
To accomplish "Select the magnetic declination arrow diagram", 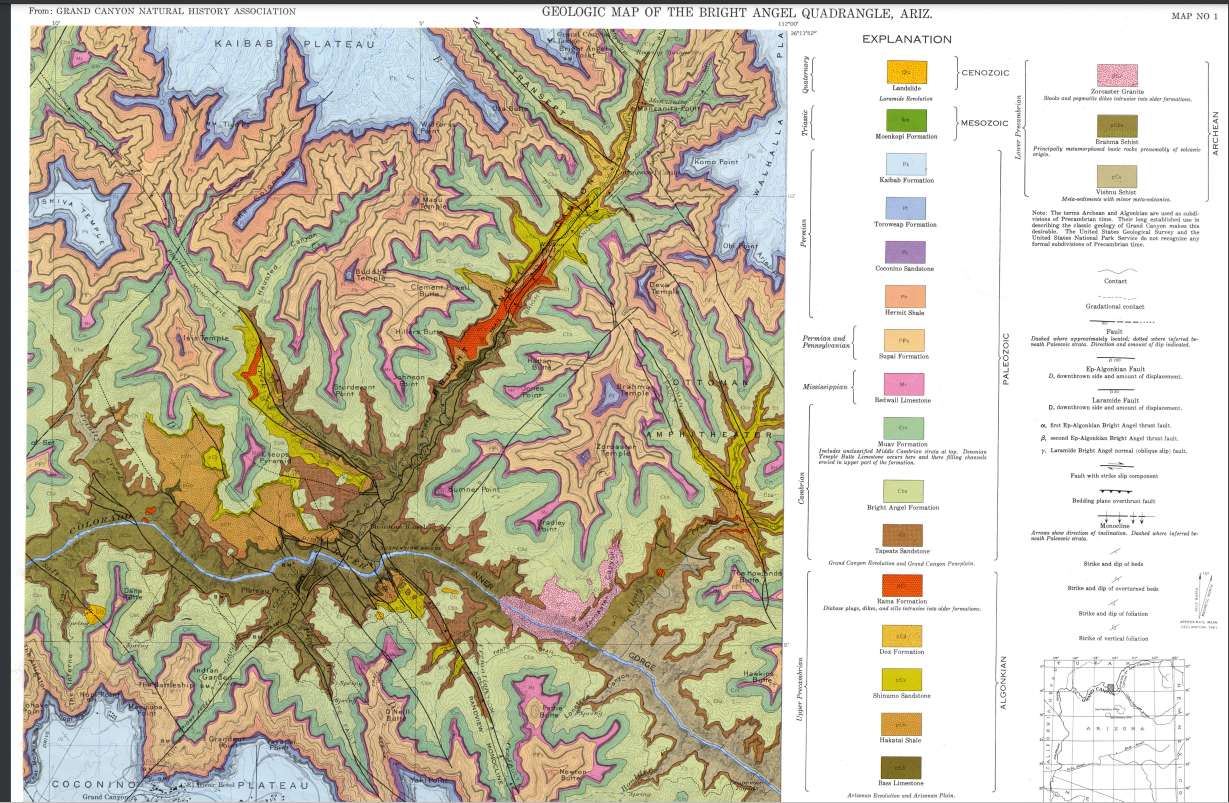I will coord(1203,595).
